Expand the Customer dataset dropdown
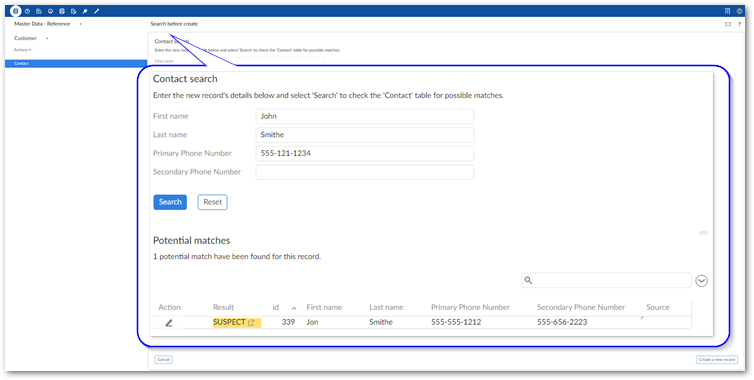This screenshot has width=754, height=380. (x=47, y=38)
